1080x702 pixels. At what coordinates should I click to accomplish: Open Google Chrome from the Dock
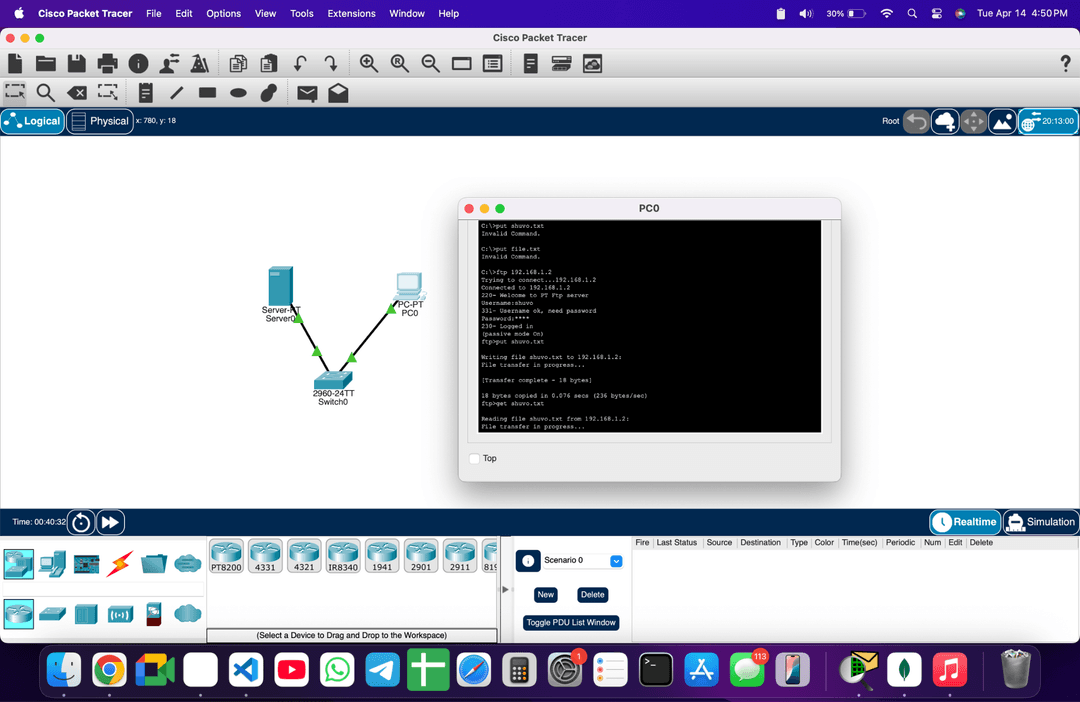pos(109,670)
